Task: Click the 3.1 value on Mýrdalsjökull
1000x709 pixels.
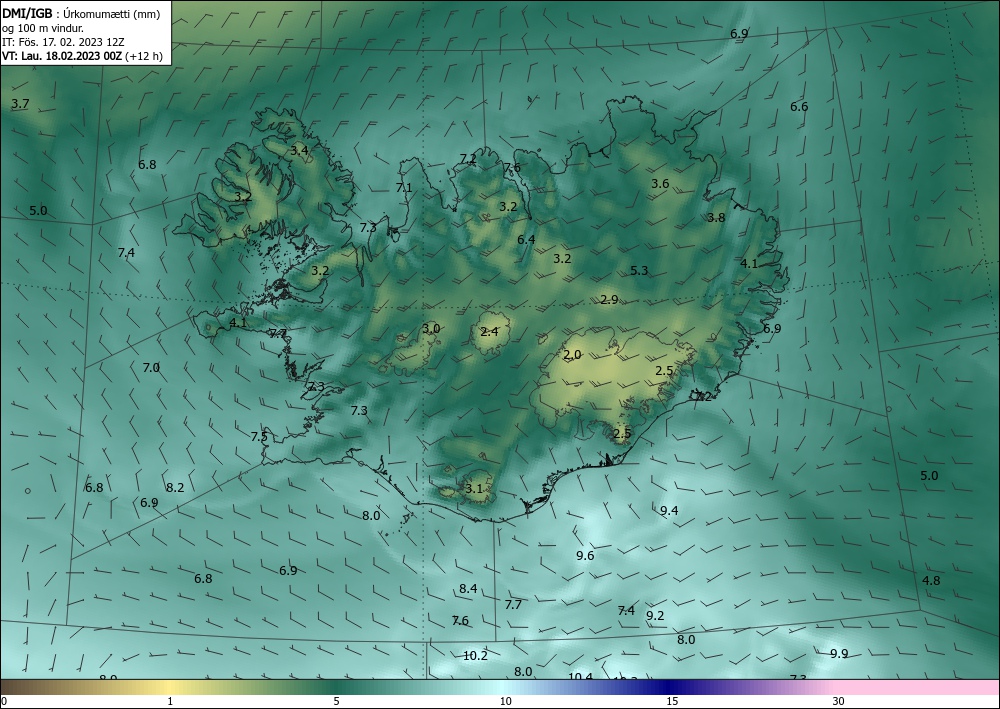Action: [x=474, y=488]
